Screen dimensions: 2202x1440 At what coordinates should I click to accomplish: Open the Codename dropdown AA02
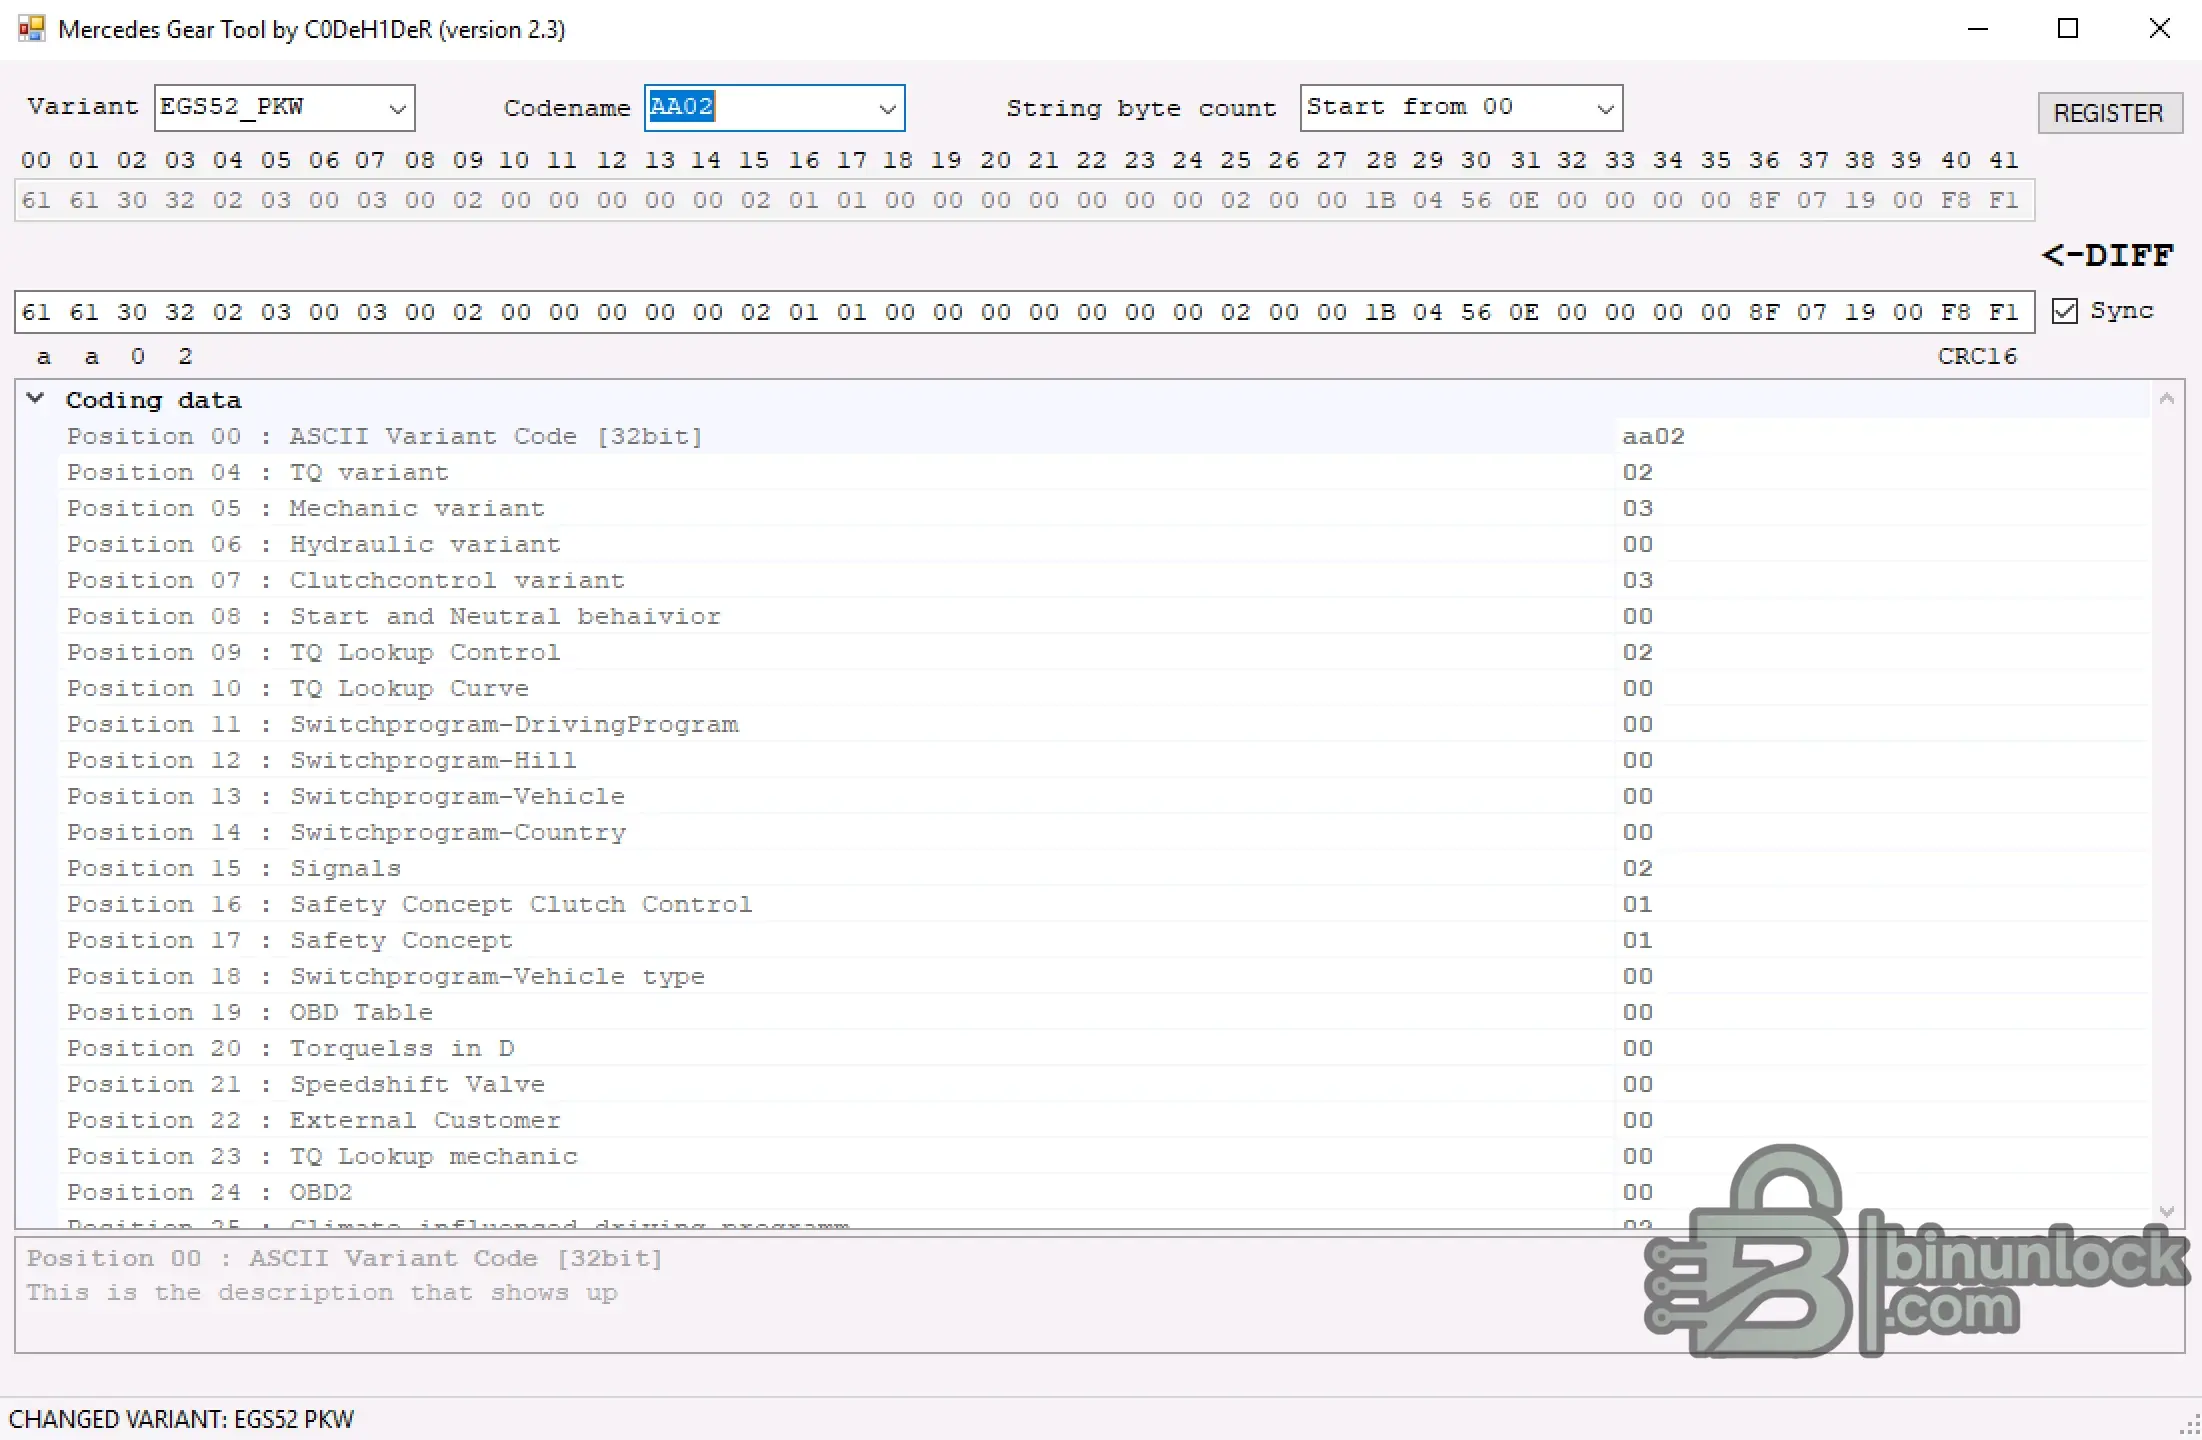coord(775,108)
